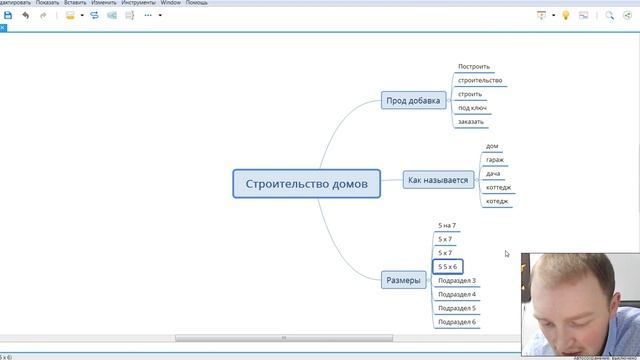
Task: Select Подраздел 4 subtopic
Action: pos(457,294)
